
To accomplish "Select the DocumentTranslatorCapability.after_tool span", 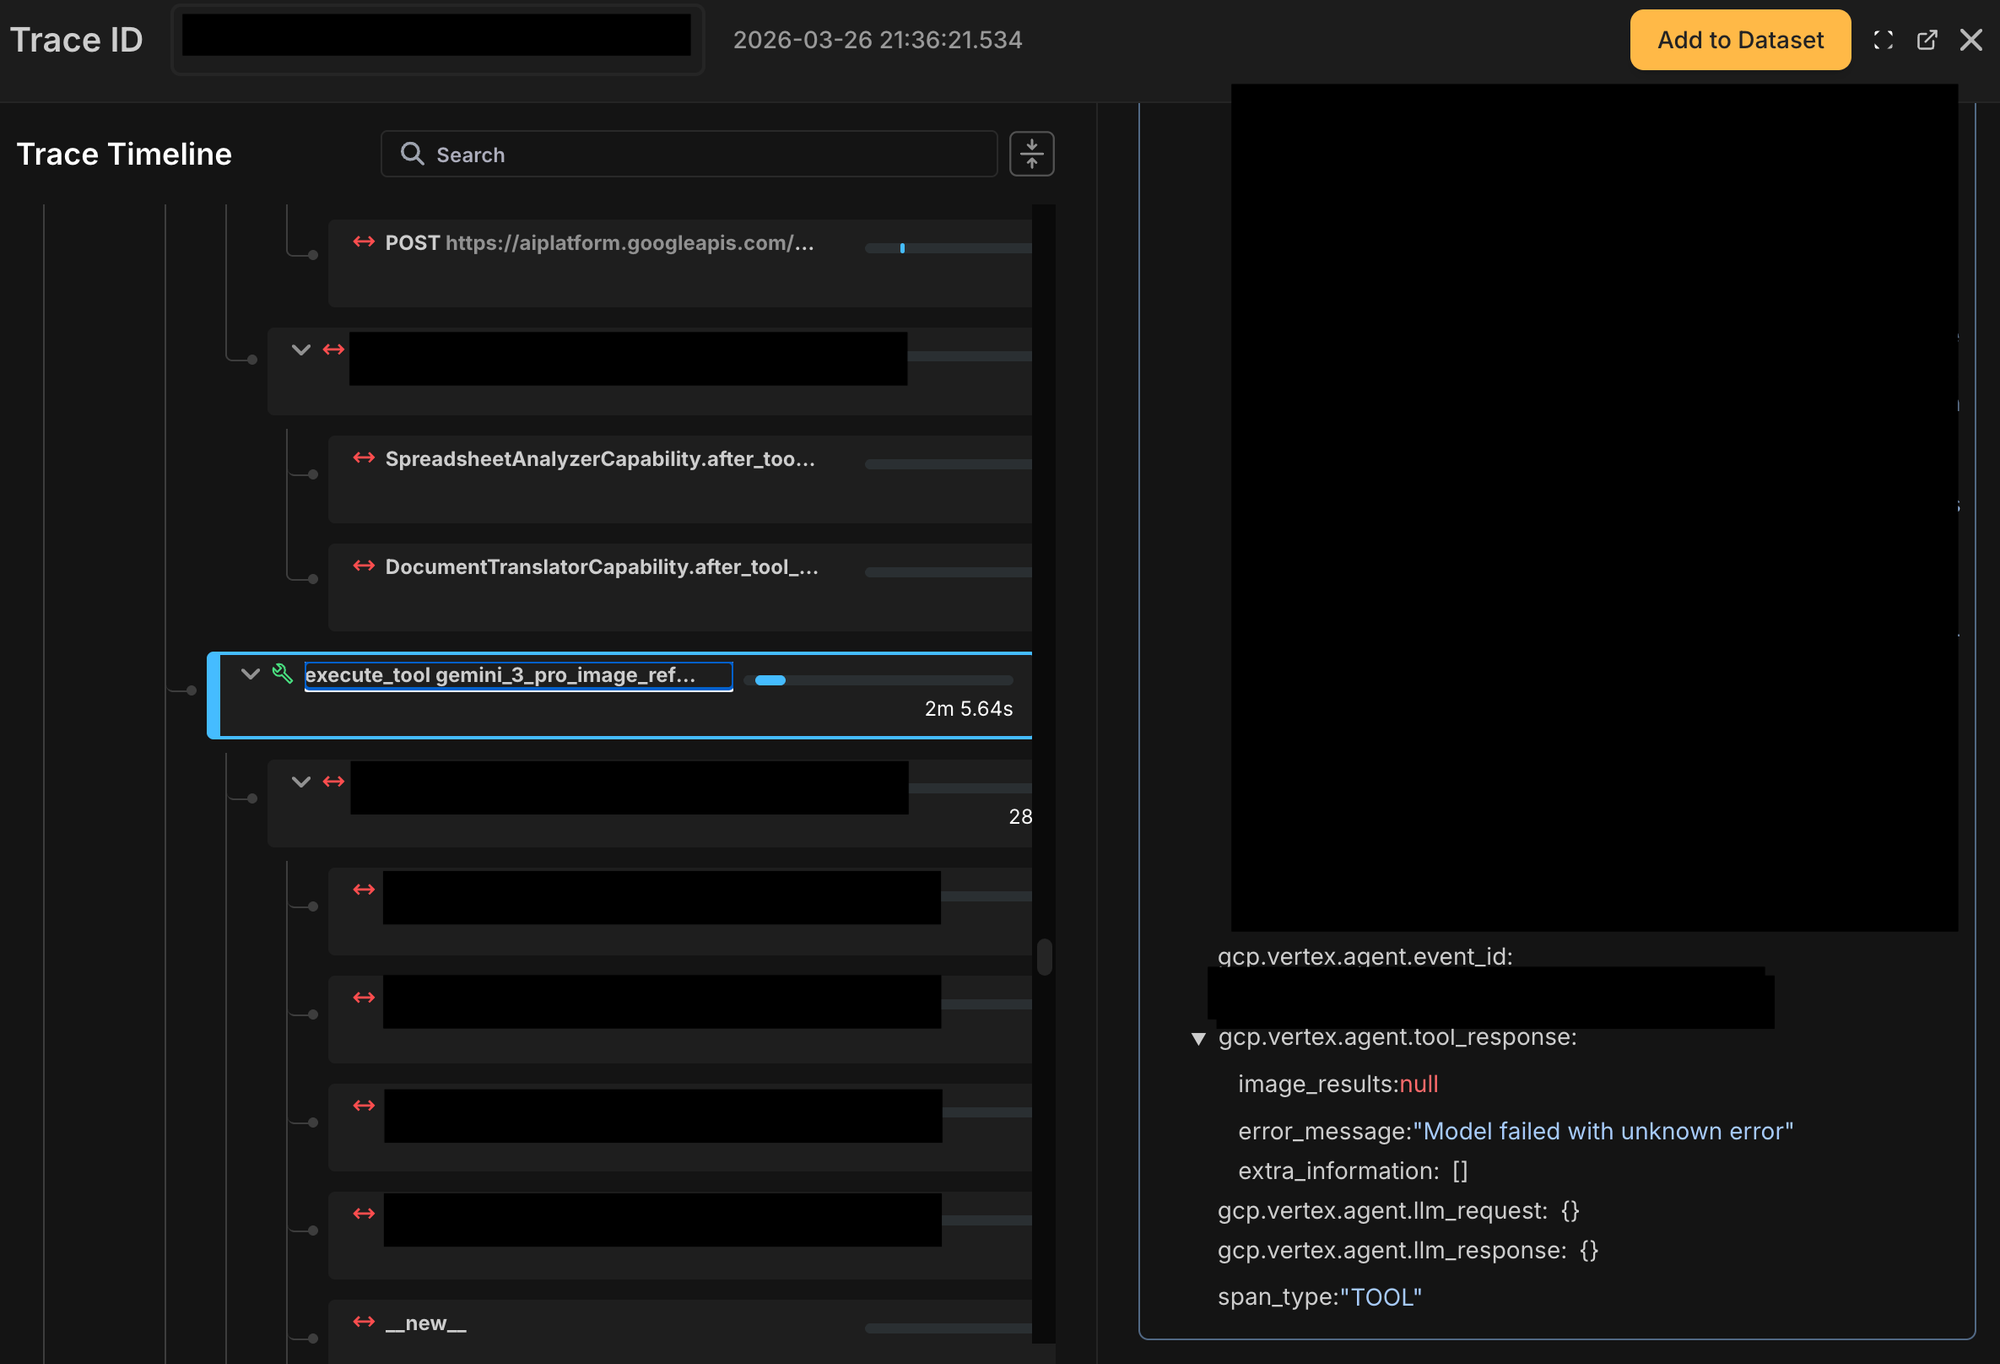I will (600, 566).
